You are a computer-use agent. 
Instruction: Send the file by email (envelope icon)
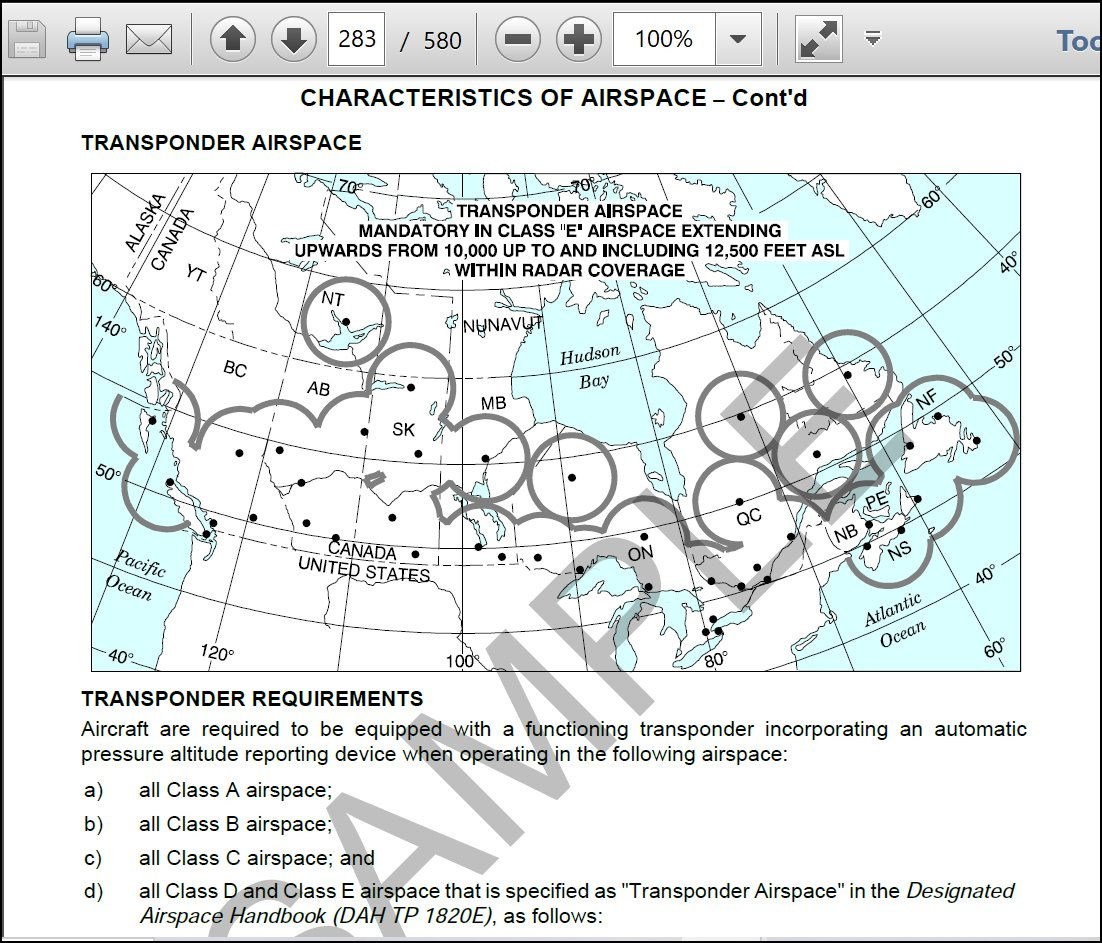click(148, 39)
